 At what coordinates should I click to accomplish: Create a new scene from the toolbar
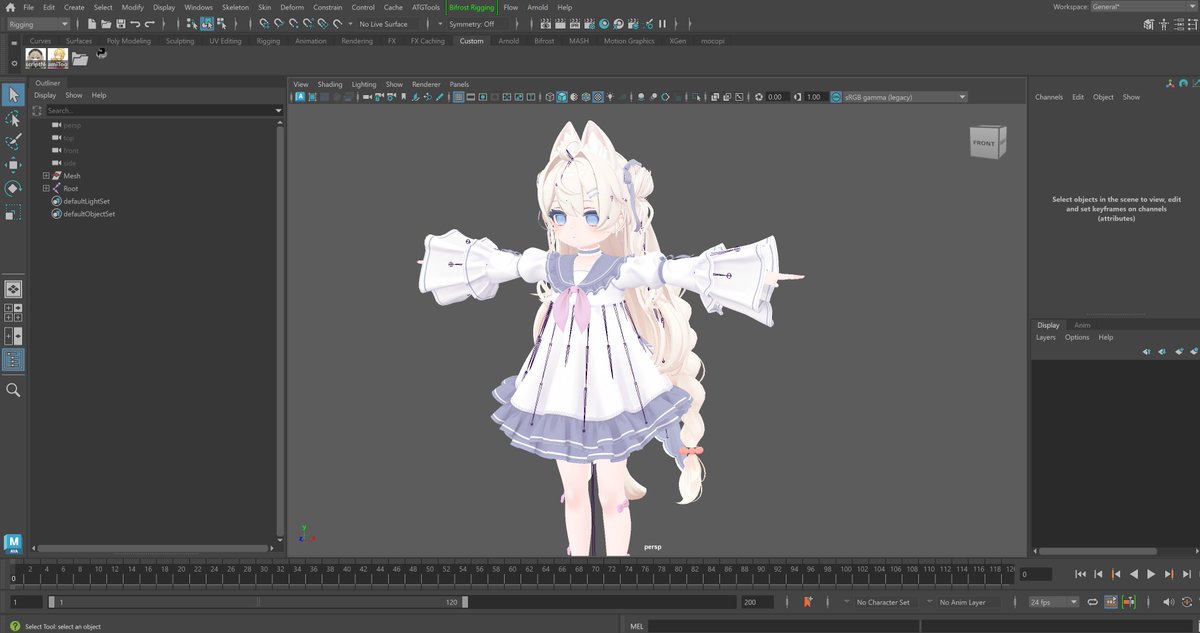click(x=92, y=24)
